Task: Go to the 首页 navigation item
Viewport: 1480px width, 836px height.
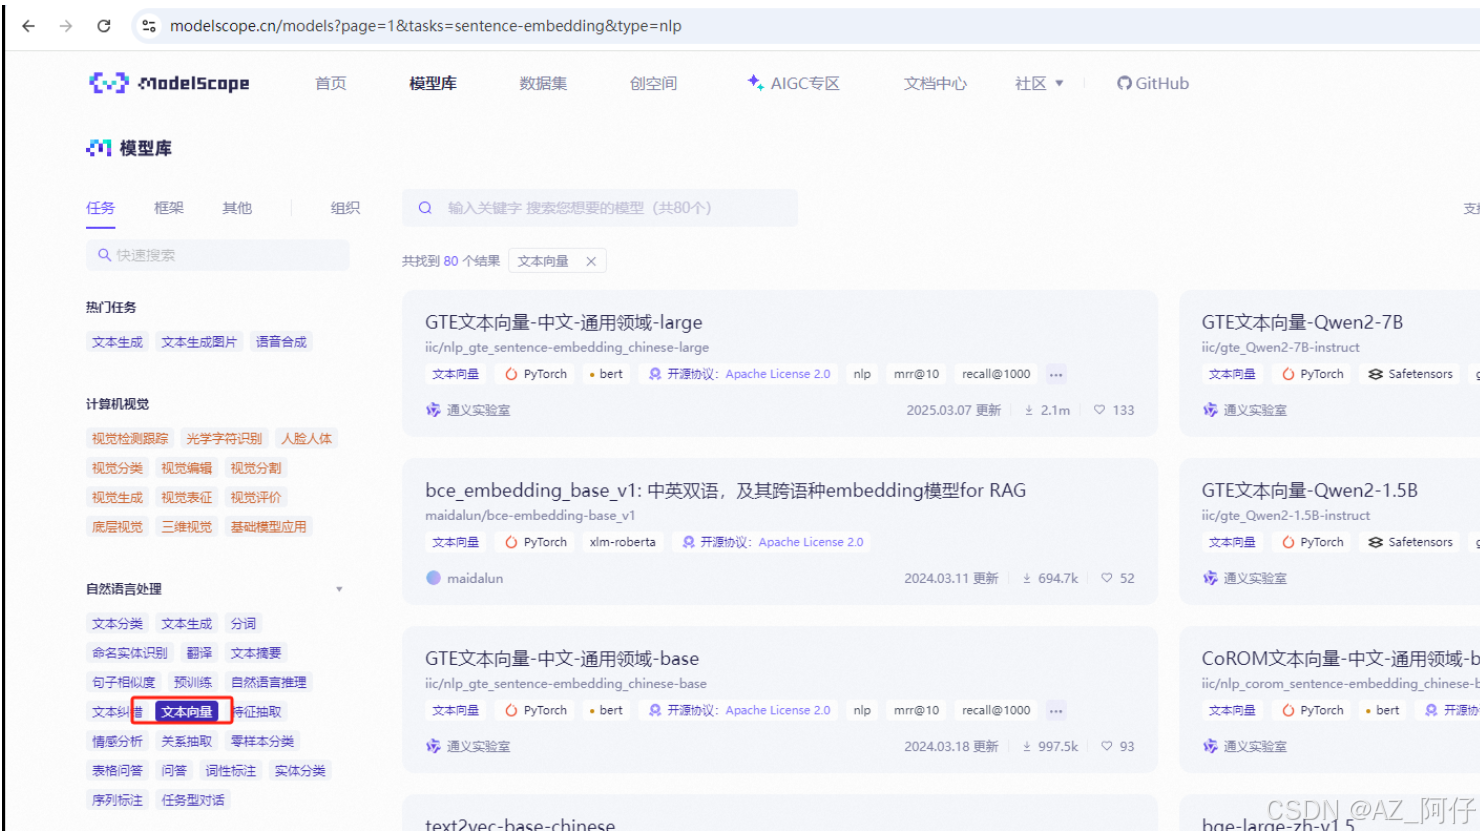Action: (x=331, y=84)
